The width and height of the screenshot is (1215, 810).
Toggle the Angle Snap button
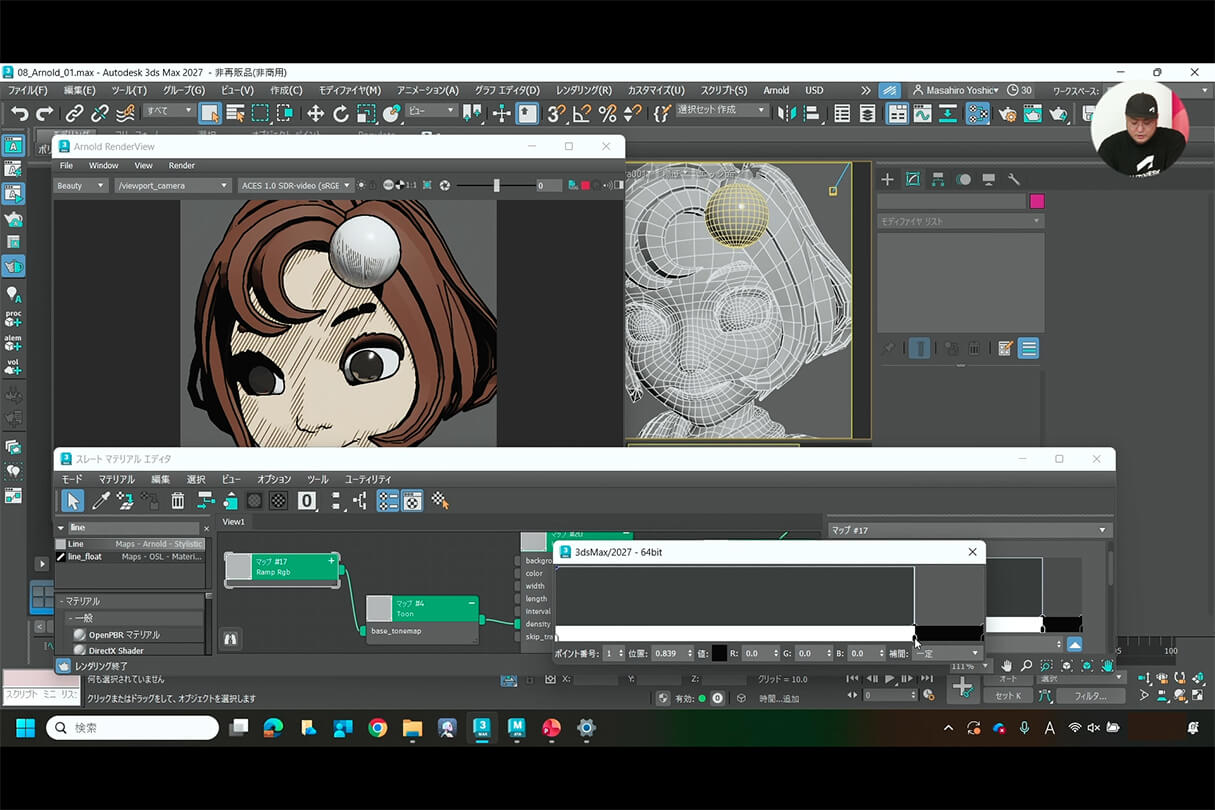[582, 113]
